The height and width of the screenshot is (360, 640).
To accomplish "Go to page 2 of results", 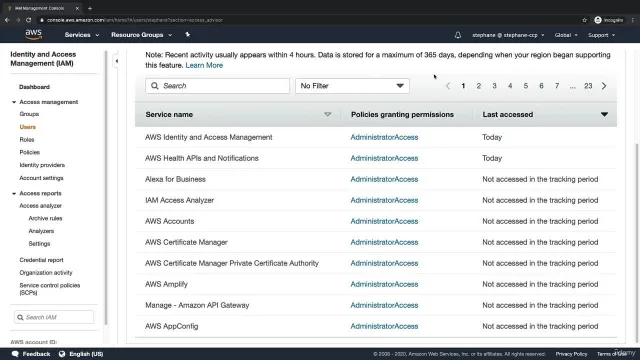I will tap(479, 86).
